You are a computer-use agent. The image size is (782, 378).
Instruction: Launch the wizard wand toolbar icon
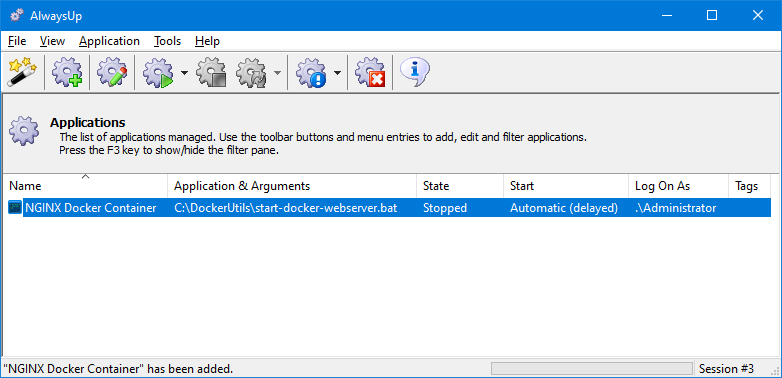pos(22,73)
